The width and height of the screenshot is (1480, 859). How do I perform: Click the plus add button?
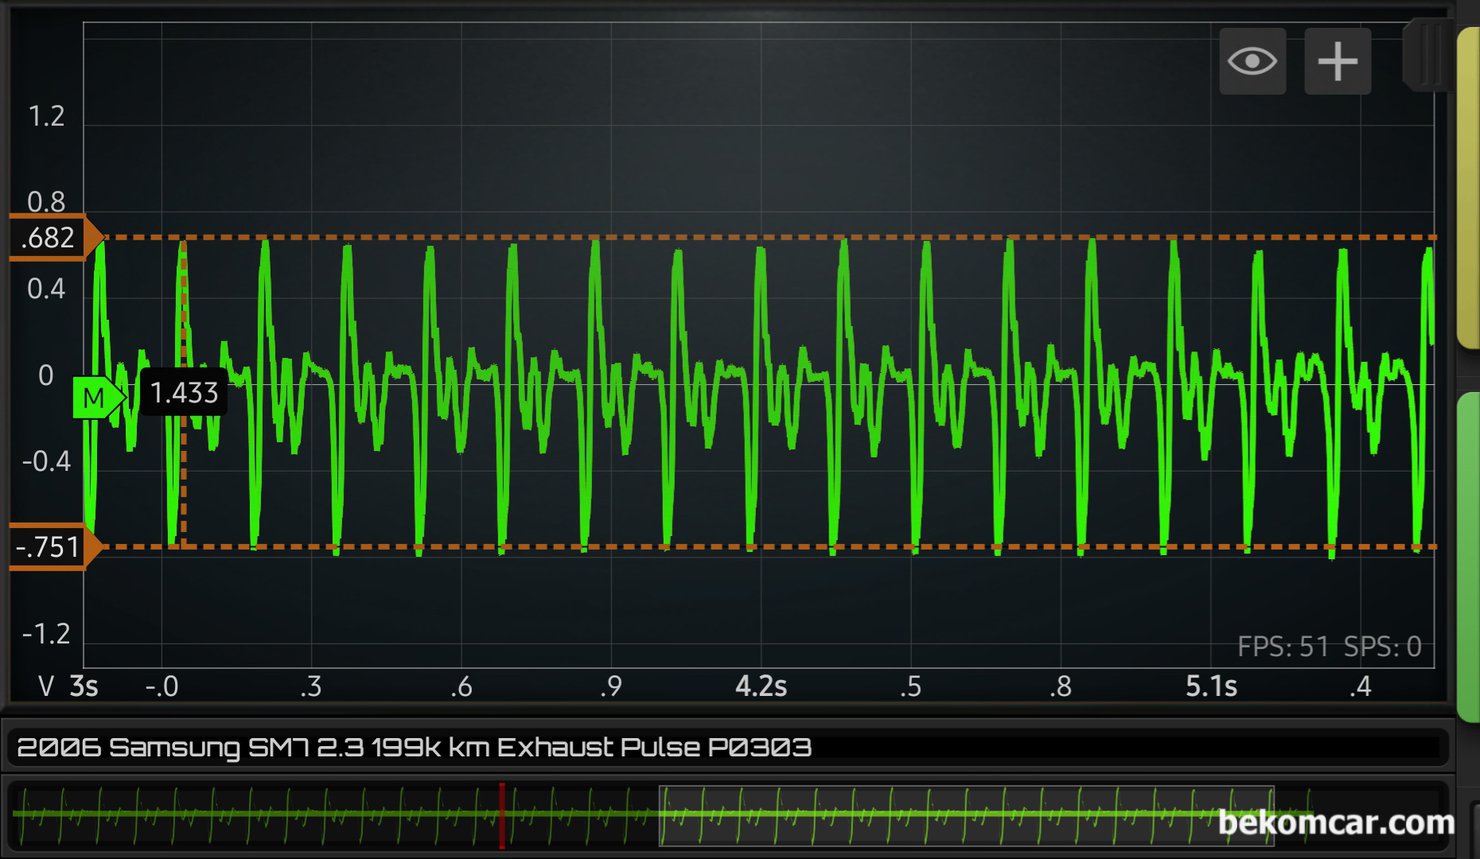(x=1337, y=62)
